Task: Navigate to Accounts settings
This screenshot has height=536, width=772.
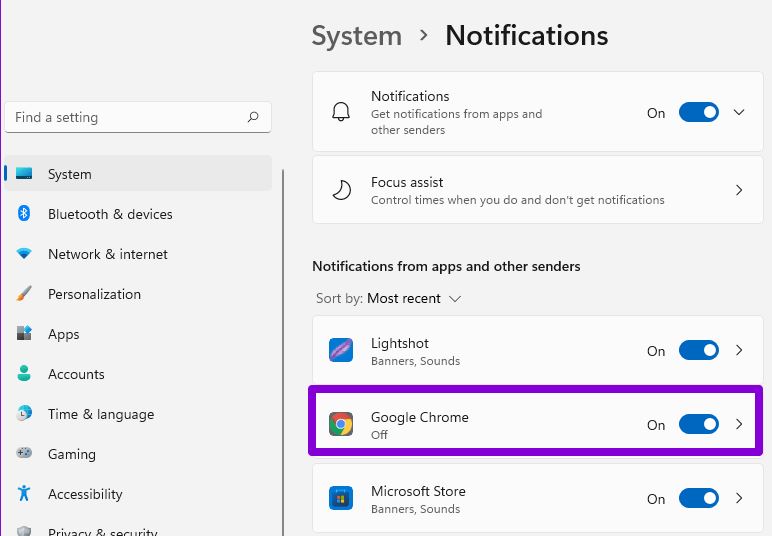Action: [138, 374]
